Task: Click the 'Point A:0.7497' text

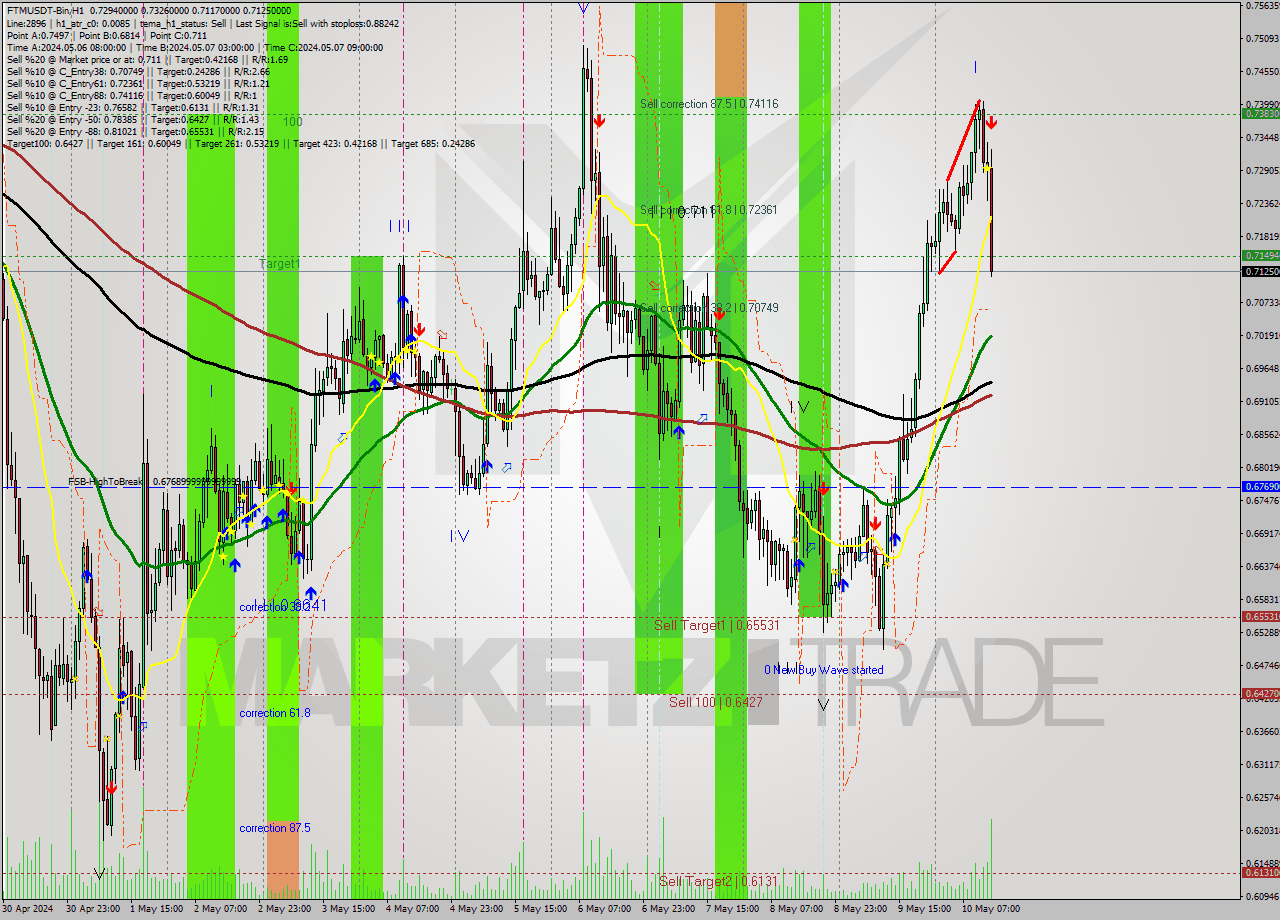Action: [x=39, y=35]
